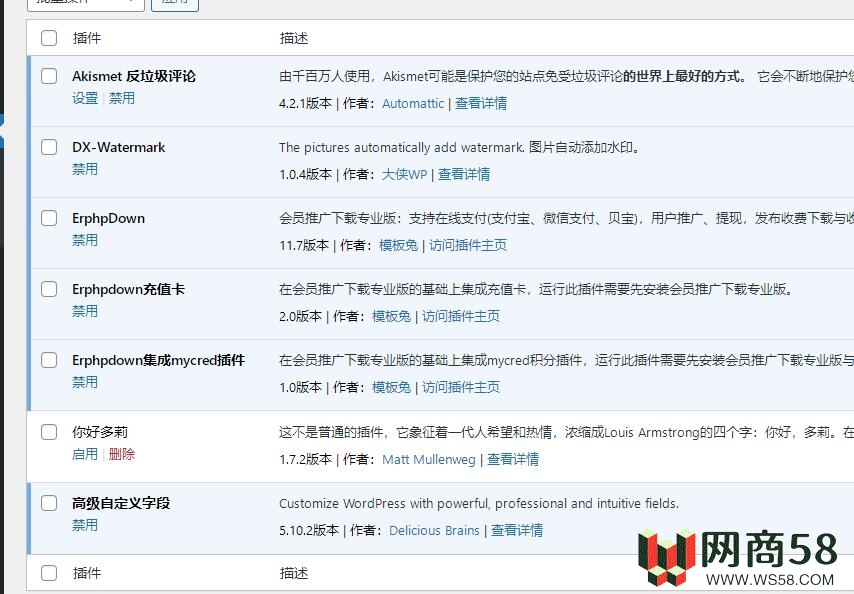The width and height of the screenshot is (854, 594).
Task: Click 删除 to delete 你好多莉
Action: 122,454
